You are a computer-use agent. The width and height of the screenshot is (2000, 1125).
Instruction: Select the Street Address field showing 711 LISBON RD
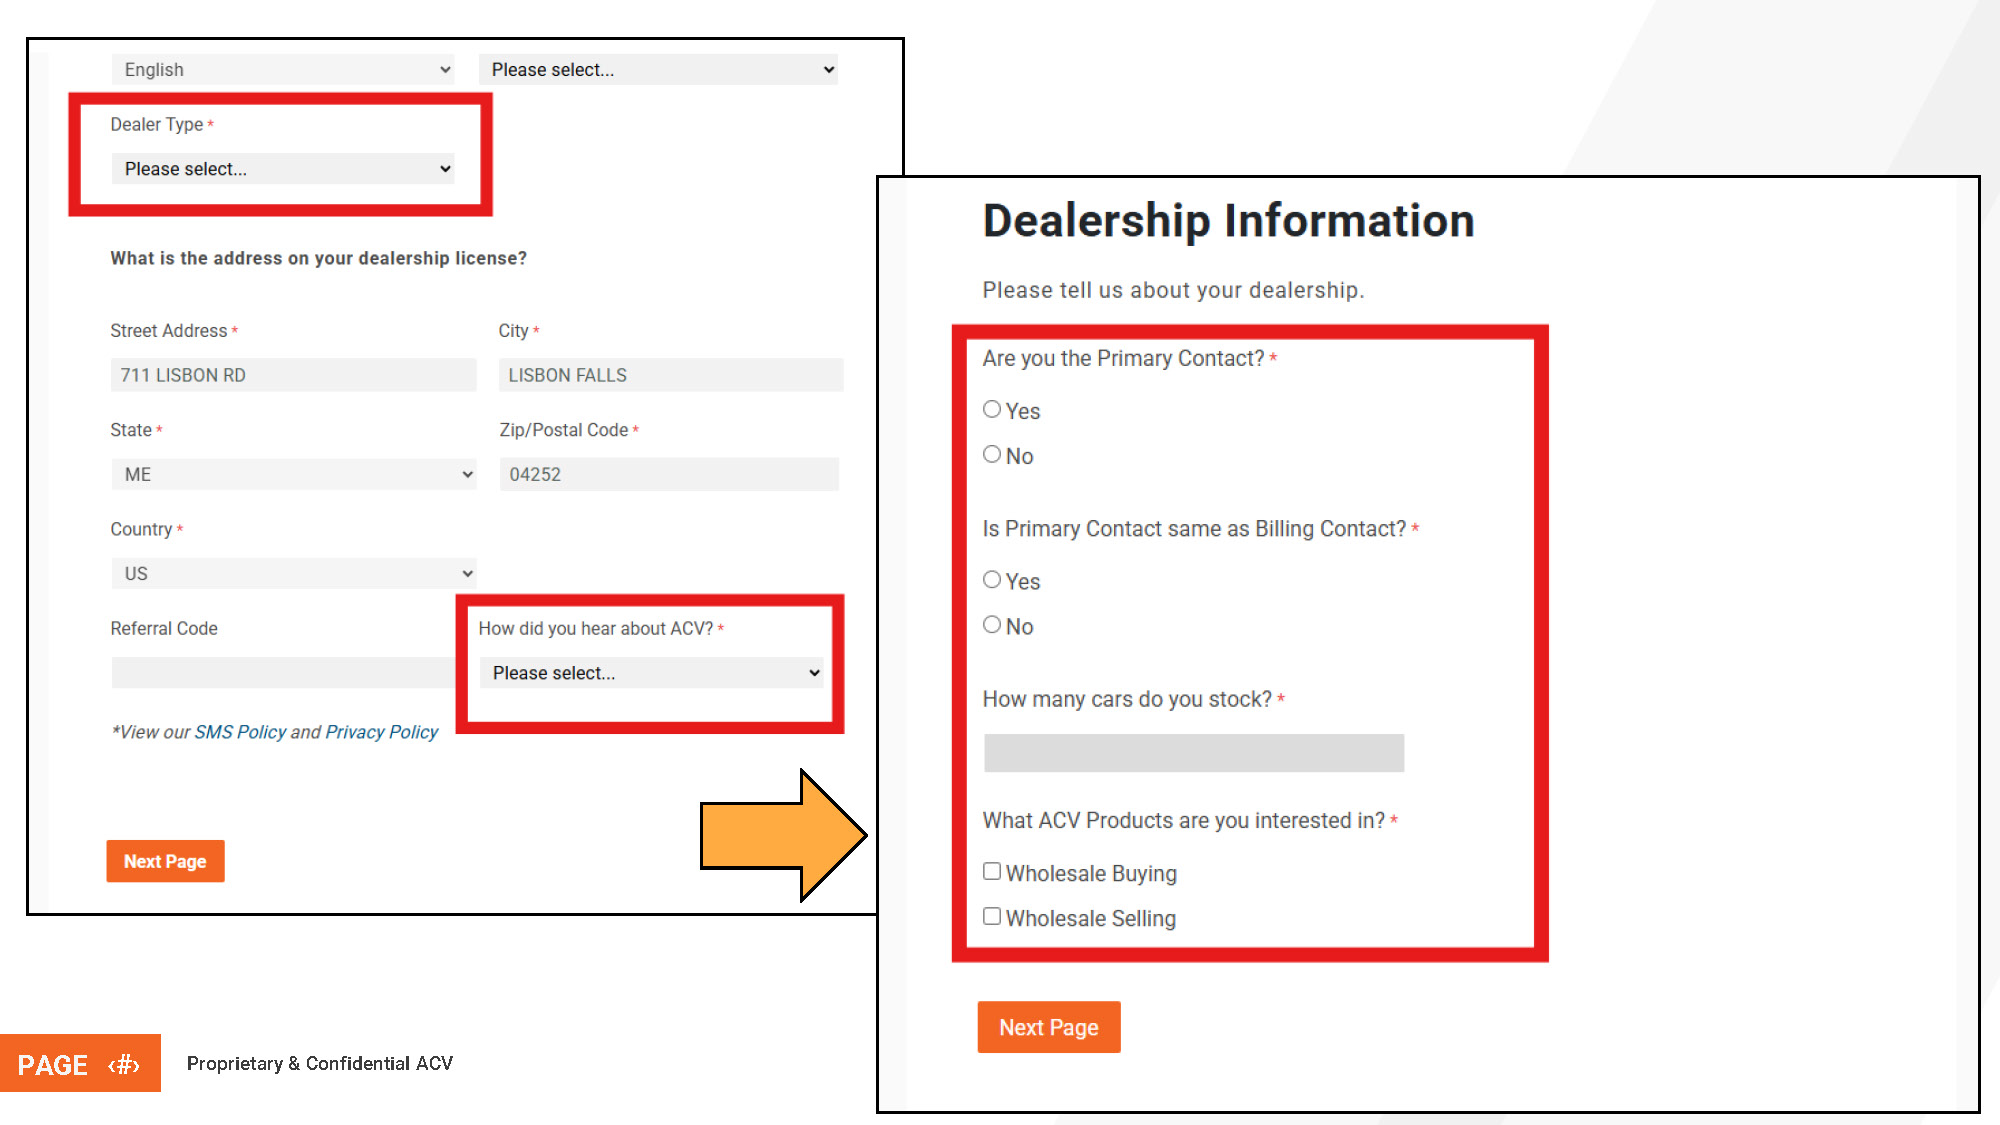[293, 374]
